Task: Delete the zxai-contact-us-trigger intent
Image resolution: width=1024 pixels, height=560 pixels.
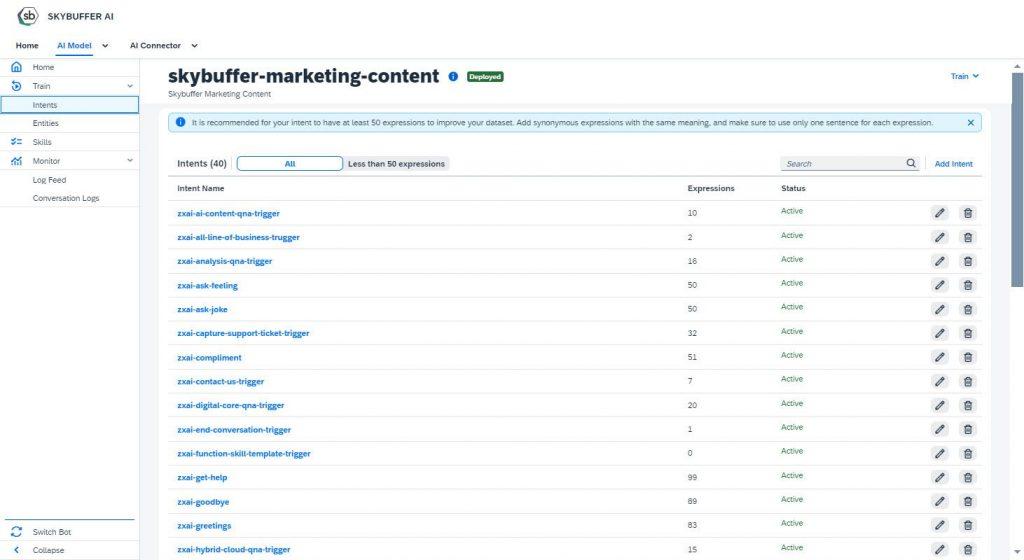Action: 968,381
